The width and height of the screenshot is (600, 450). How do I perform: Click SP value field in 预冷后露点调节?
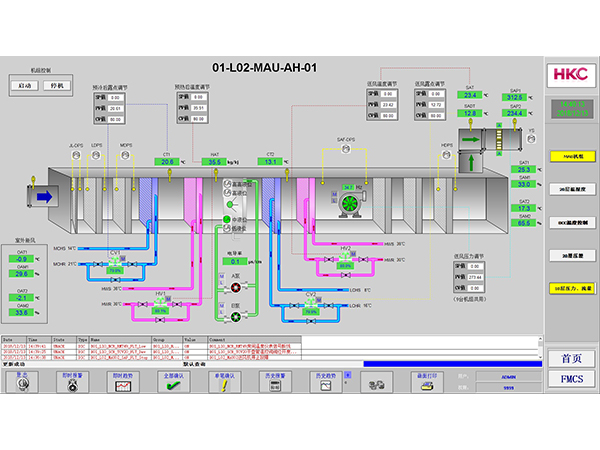[115, 98]
